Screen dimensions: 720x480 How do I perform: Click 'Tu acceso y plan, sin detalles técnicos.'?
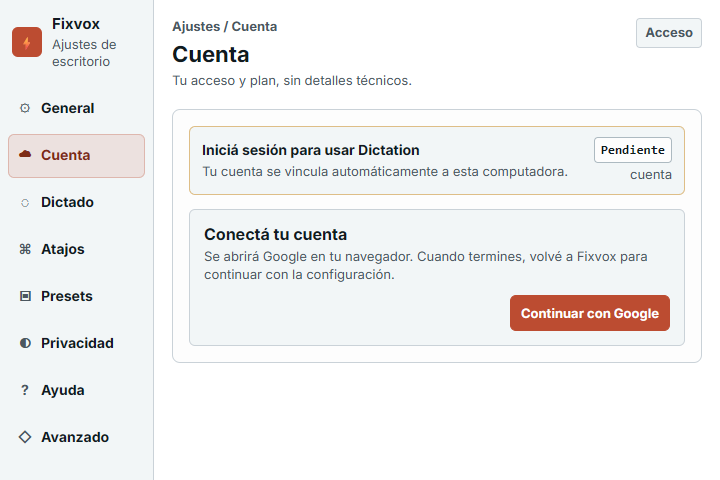[292, 81]
